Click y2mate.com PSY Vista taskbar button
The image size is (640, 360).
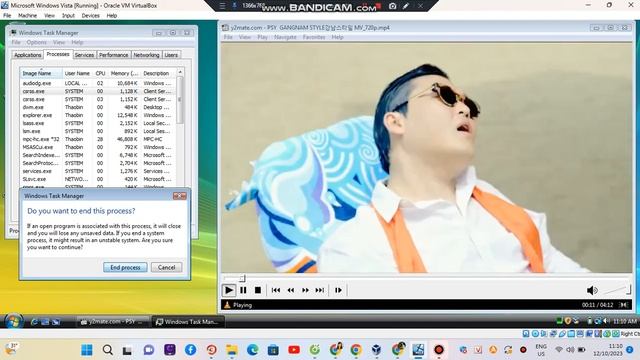pyautogui.click(x=113, y=322)
